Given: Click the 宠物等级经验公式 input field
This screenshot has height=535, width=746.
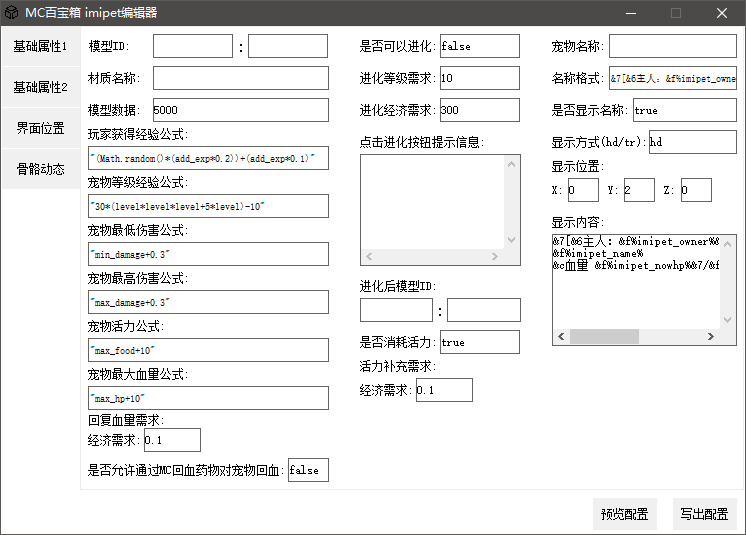Looking at the screenshot, I should (x=208, y=206).
